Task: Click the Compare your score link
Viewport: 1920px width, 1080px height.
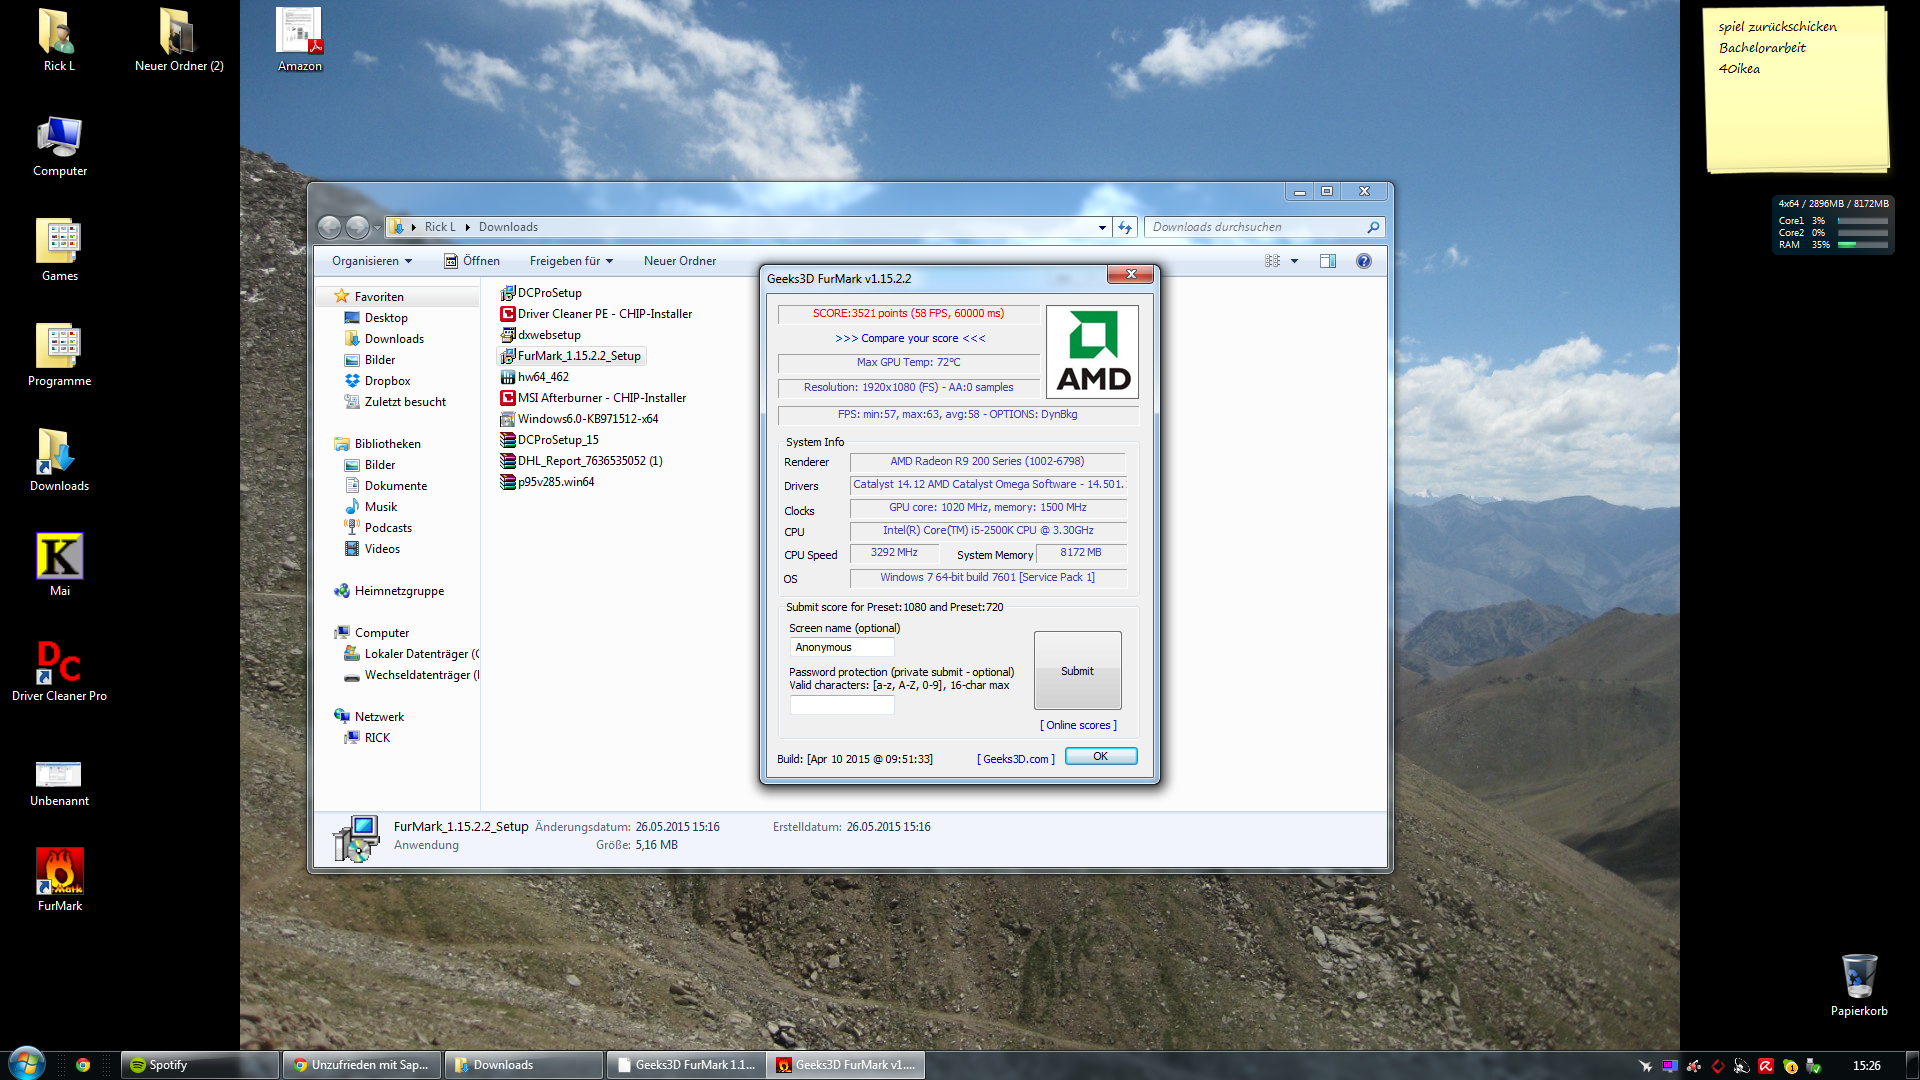Action: 910,338
